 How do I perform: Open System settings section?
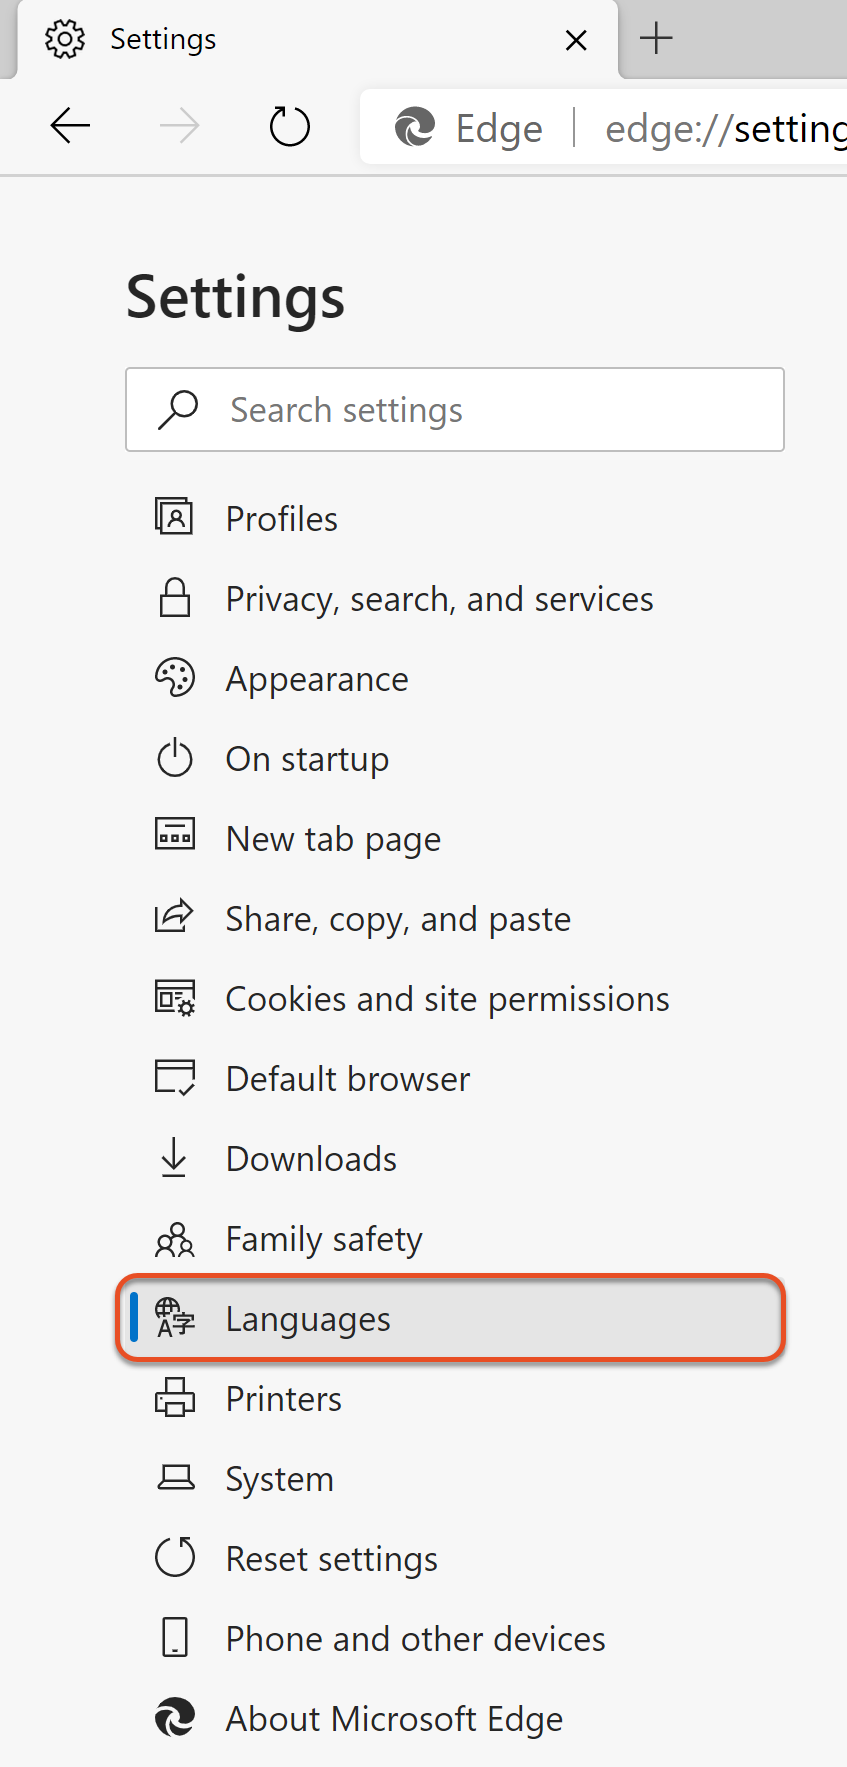tap(279, 1479)
